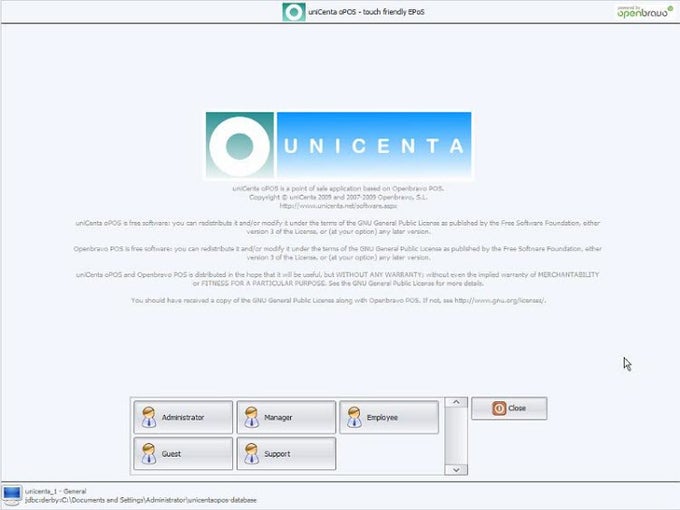This screenshot has height=510, width=680.
Task: Click the Close button
Action: click(x=509, y=408)
